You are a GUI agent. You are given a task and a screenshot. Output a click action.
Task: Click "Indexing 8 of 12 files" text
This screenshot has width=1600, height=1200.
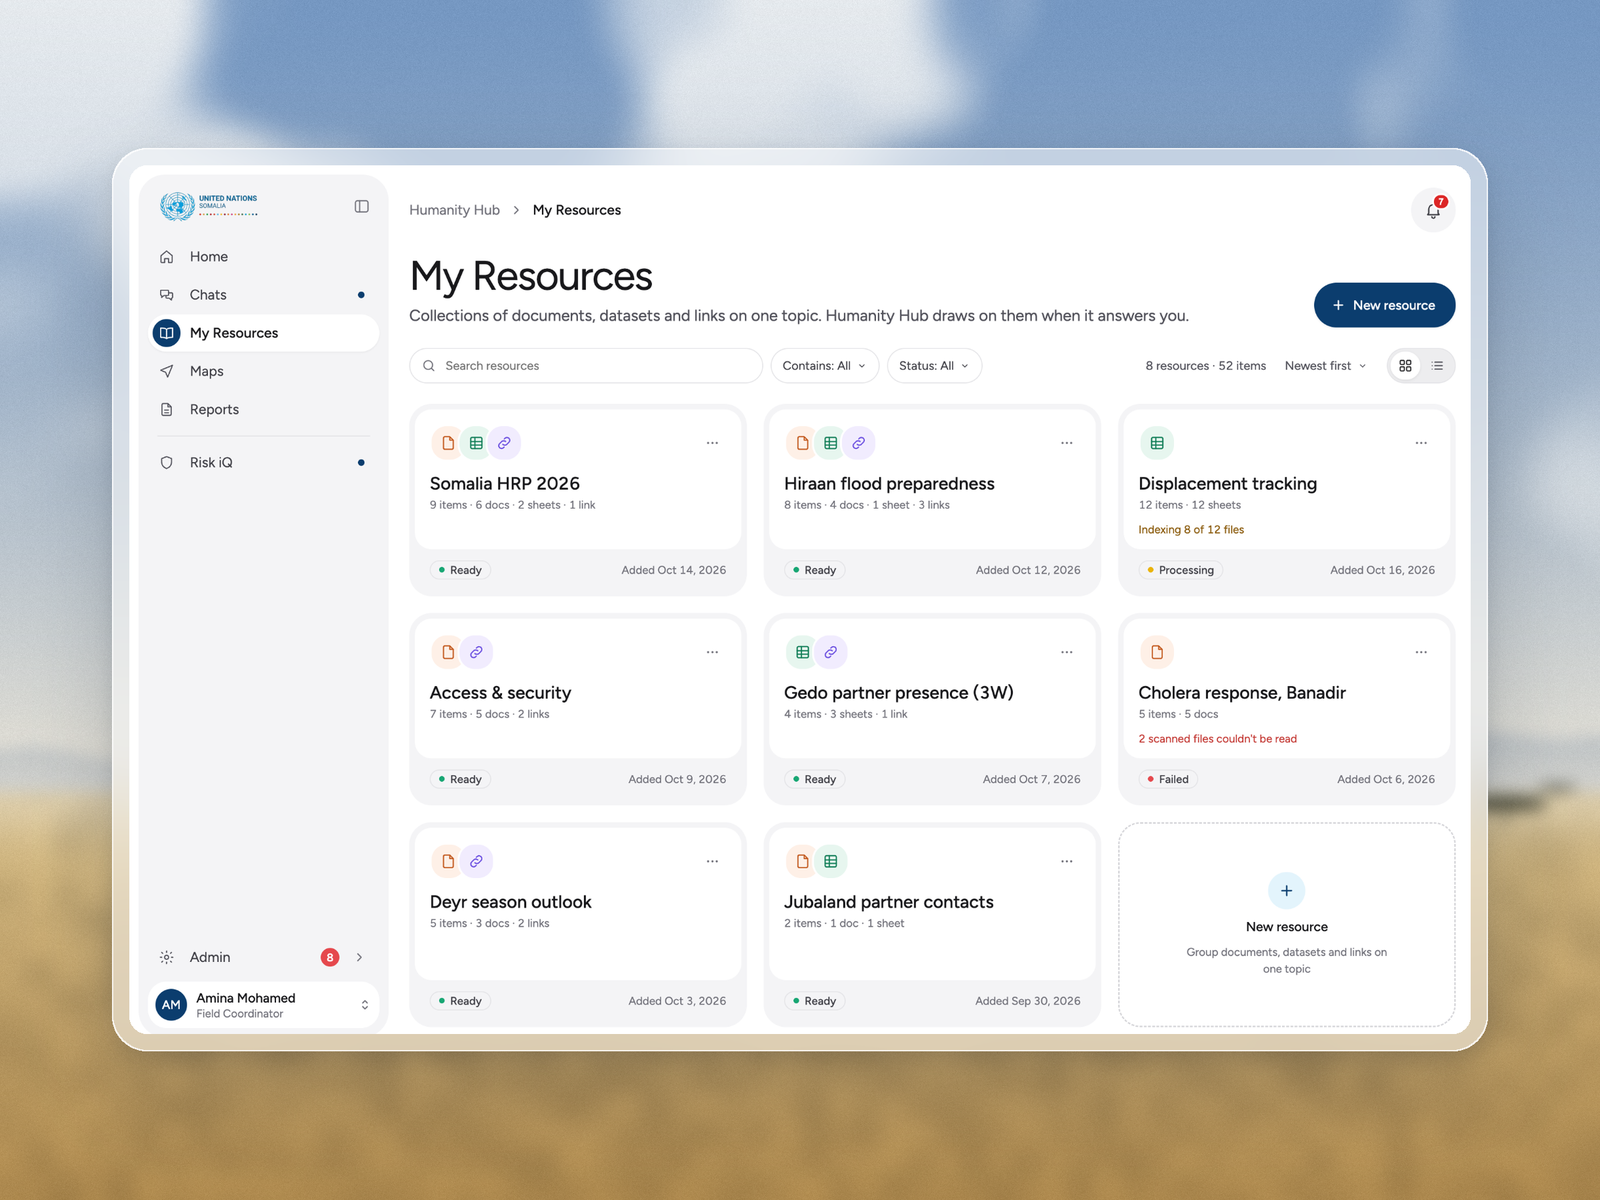(1191, 530)
